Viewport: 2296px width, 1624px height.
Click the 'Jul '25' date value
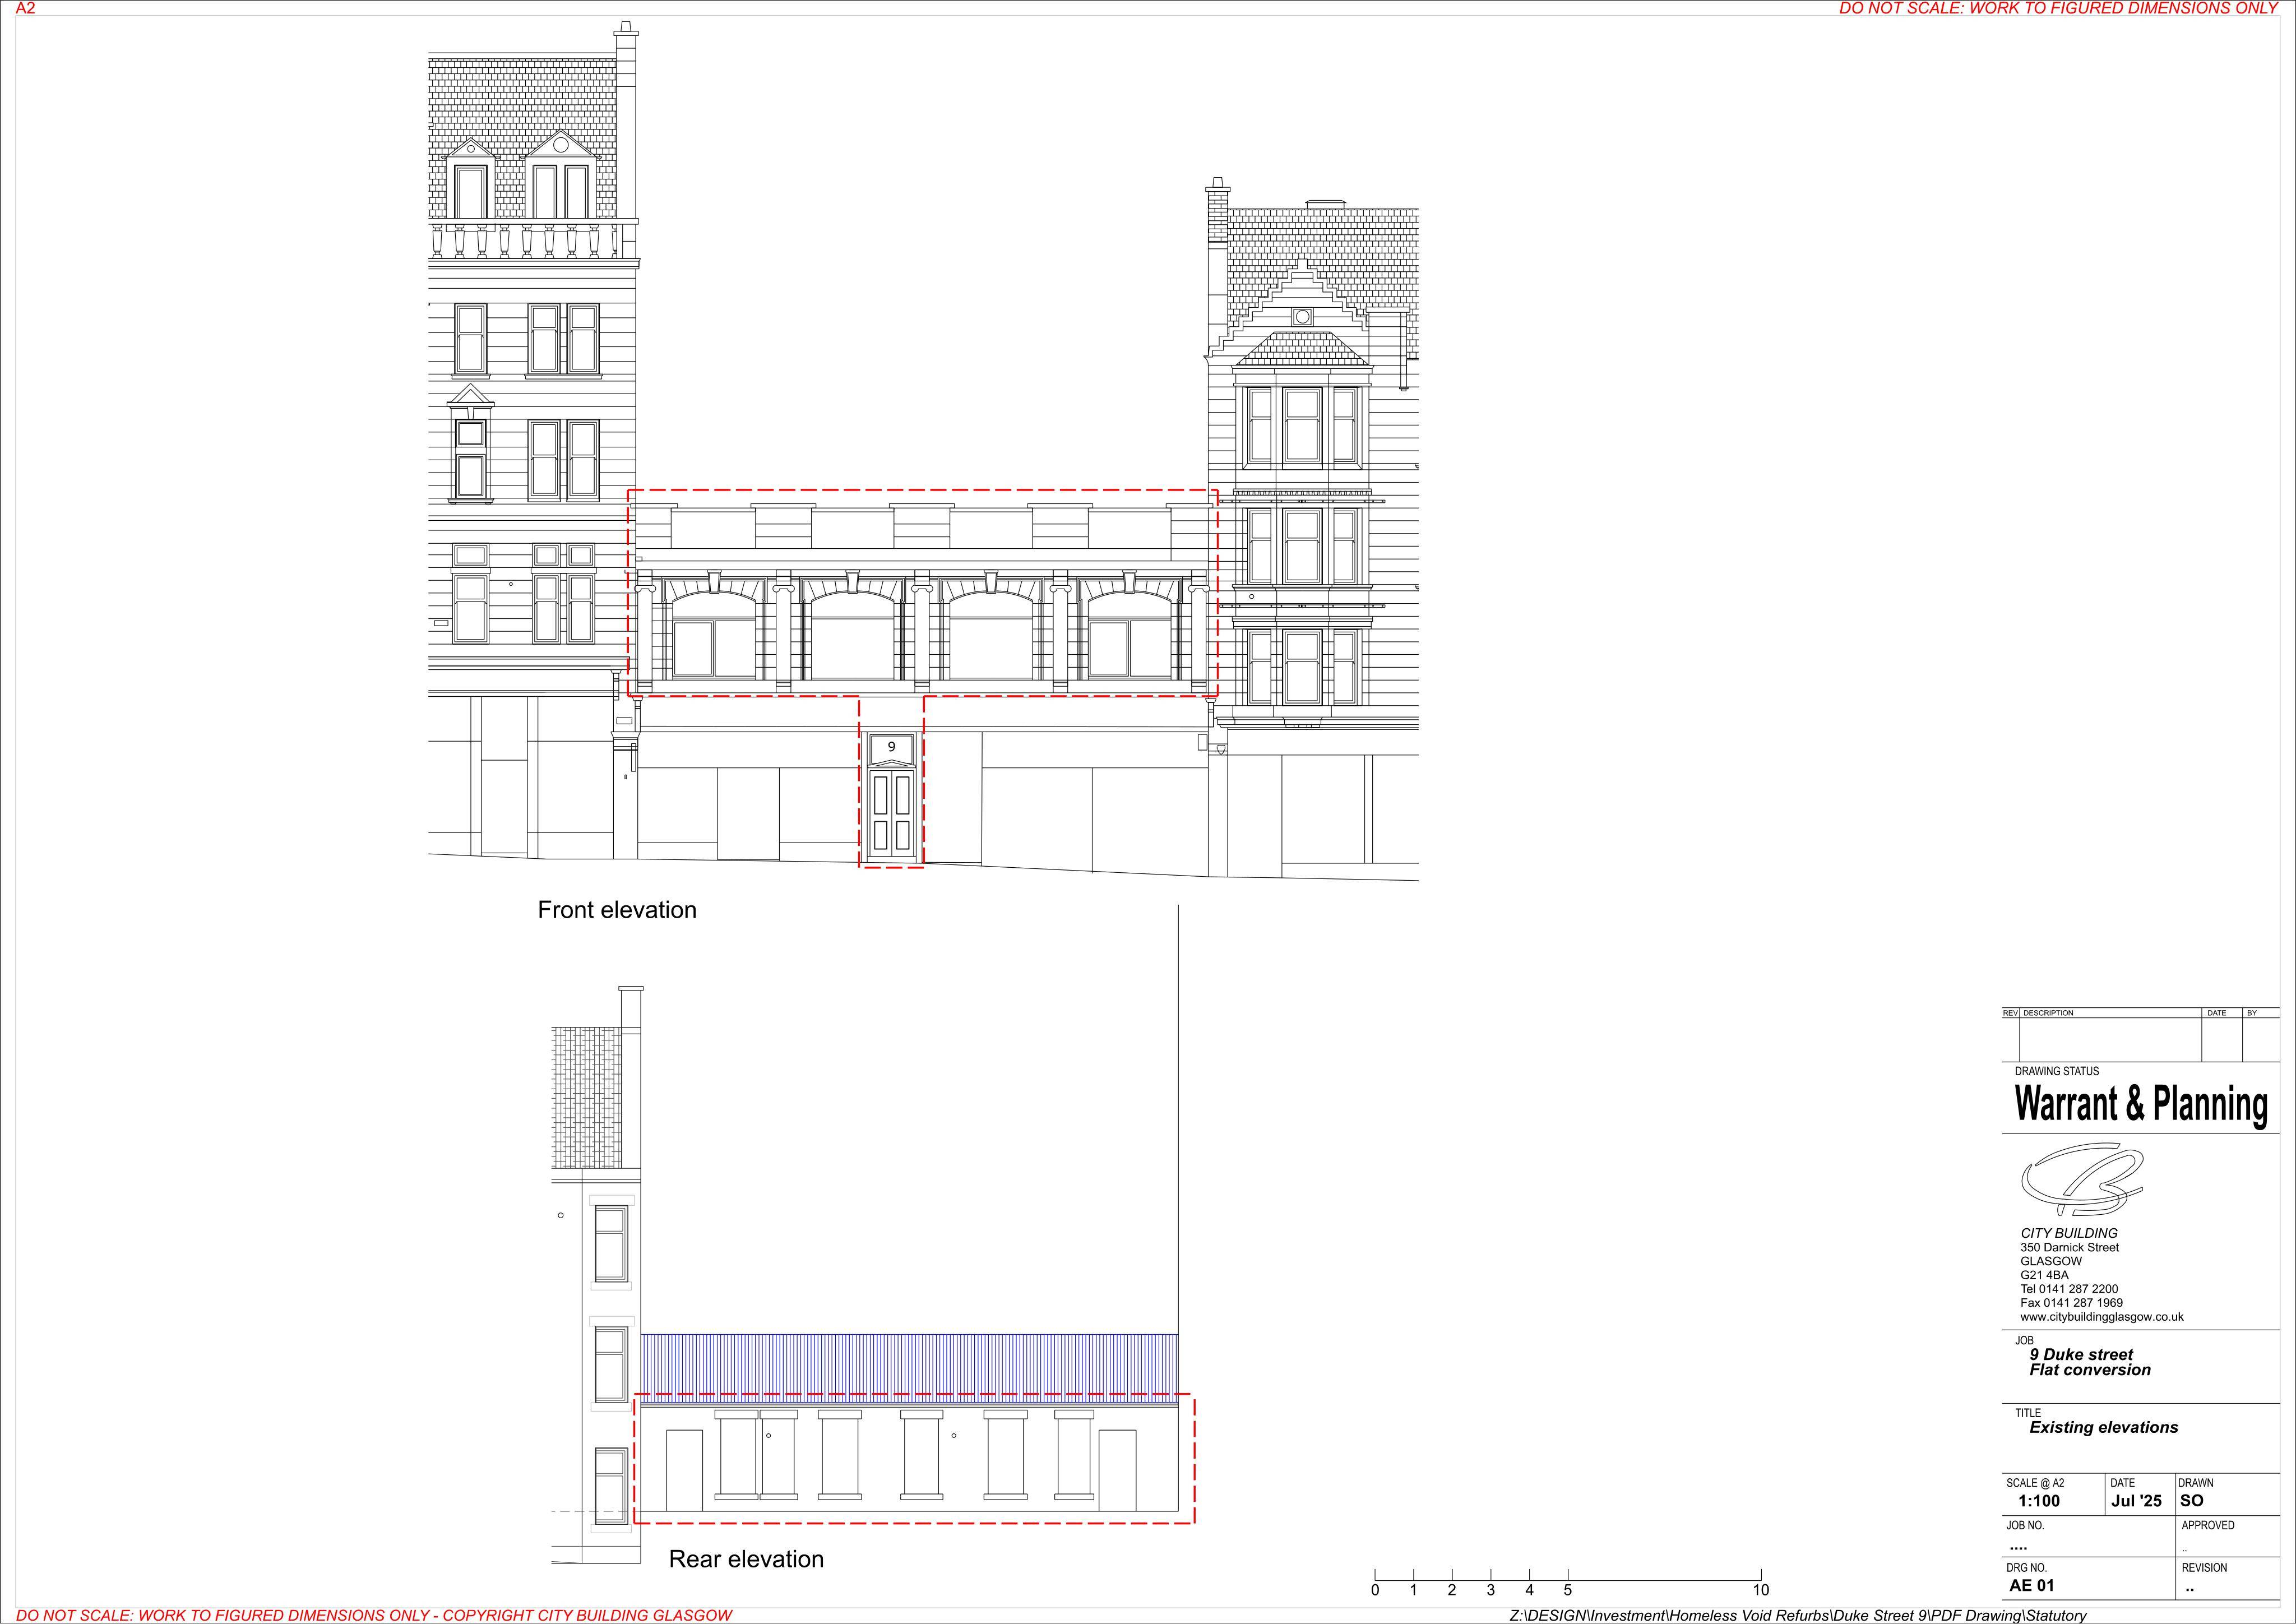[x=2136, y=1501]
